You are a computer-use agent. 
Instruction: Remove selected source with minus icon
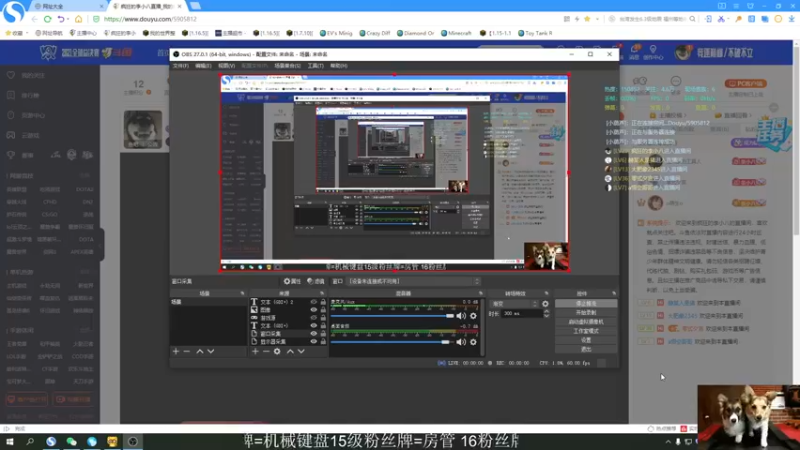tap(266, 352)
